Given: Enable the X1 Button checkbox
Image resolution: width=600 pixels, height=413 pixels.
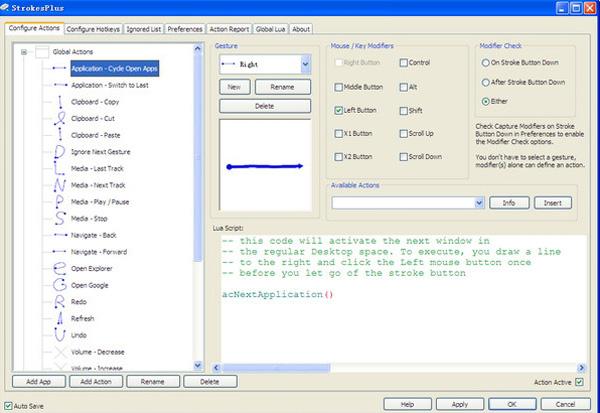Looking at the screenshot, I should (x=338, y=134).
